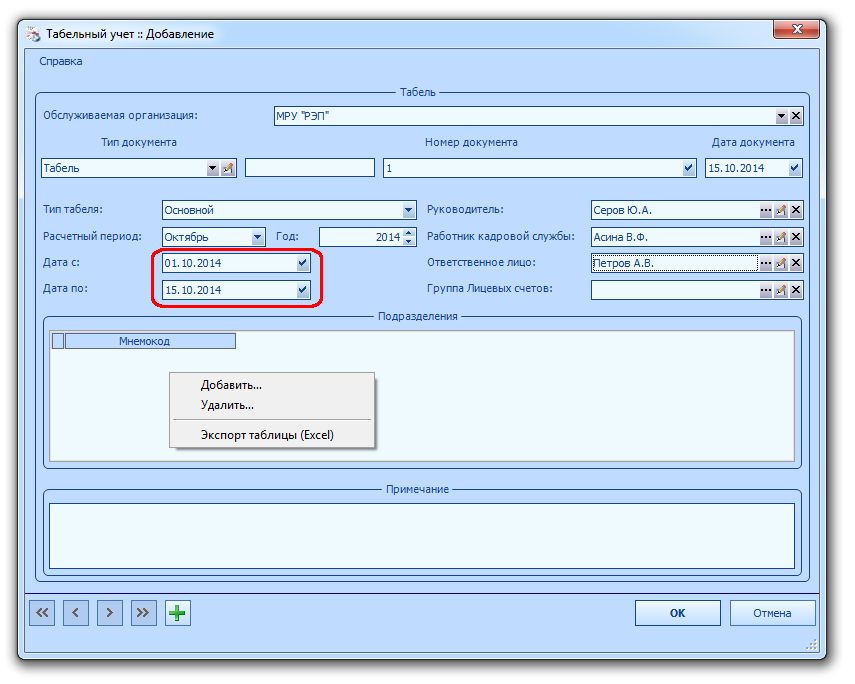Click the edit icon for Группа Лицевых счетов

781,290
